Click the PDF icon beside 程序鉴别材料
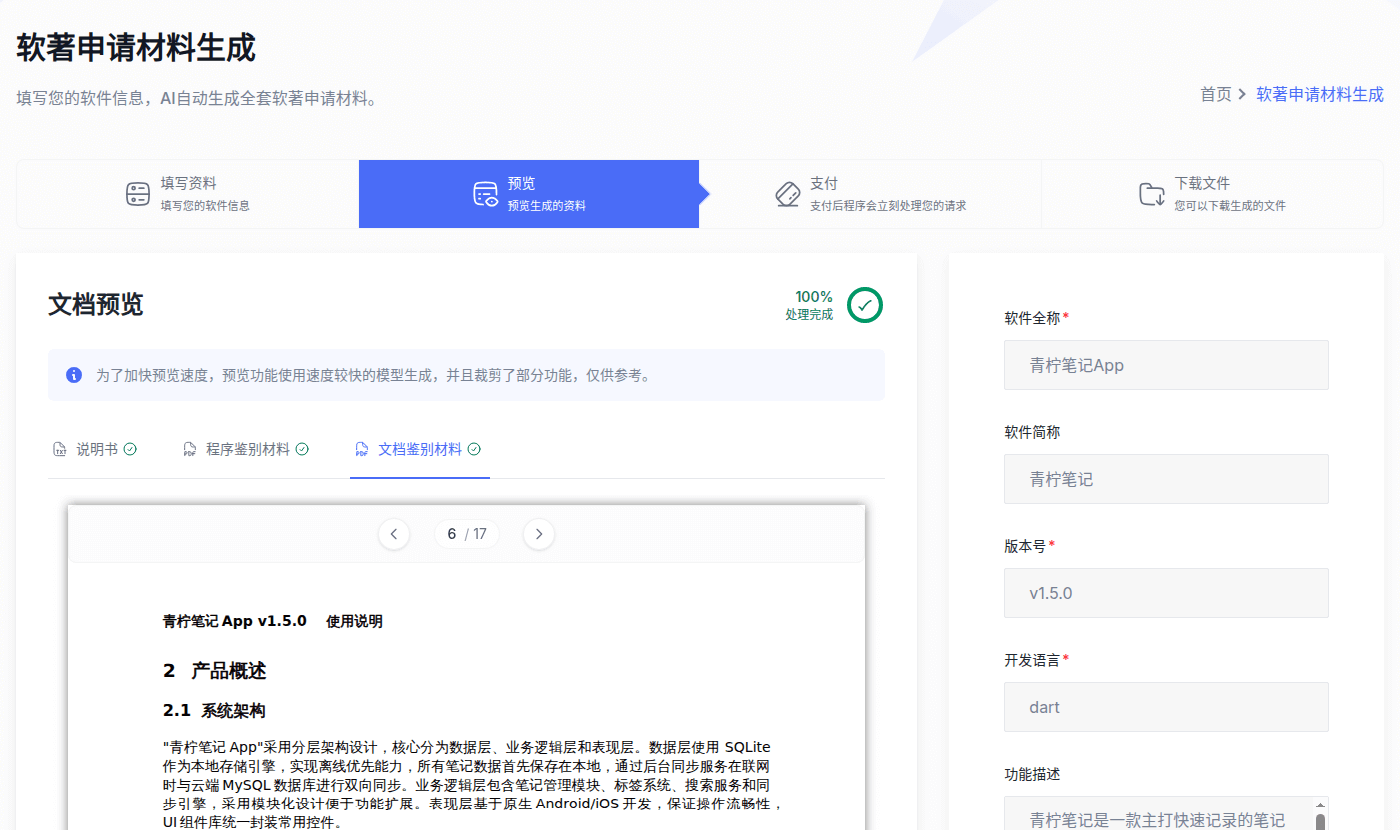This screenshot has height=830, width=1400. tap(190, 450)
